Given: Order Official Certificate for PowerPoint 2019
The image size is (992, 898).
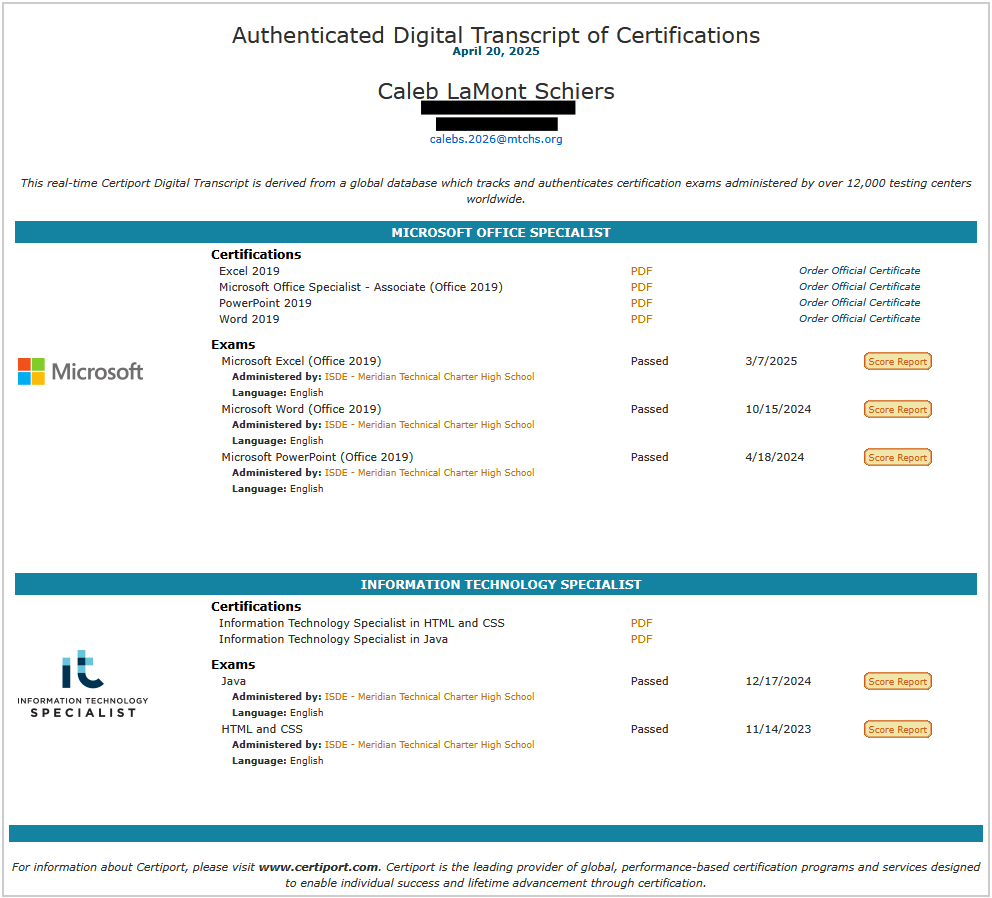Looking at the screenshot, I should (859, 302).
